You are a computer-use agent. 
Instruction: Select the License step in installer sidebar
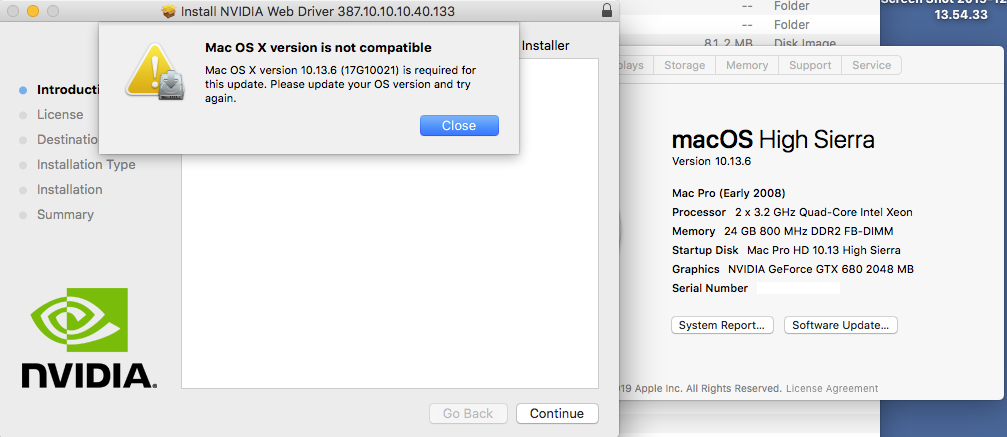point(60,114)
